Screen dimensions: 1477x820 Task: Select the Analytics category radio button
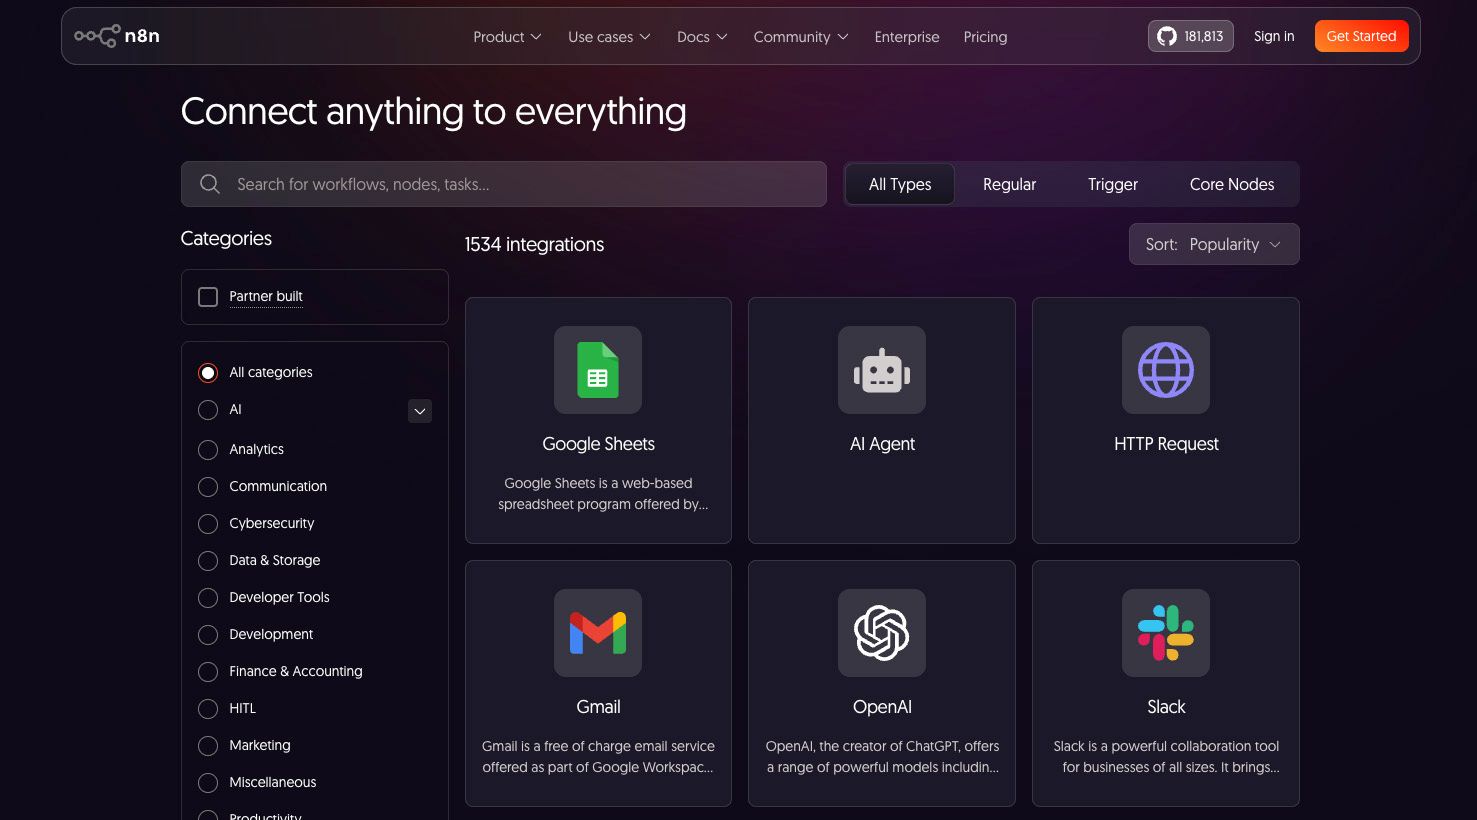pos(207,449)
